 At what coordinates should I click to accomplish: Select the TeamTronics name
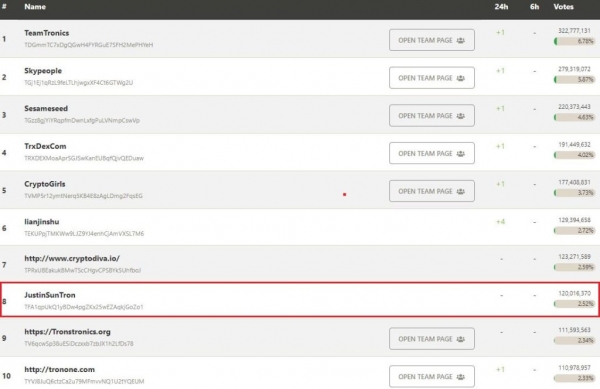[x=47, y=33]
